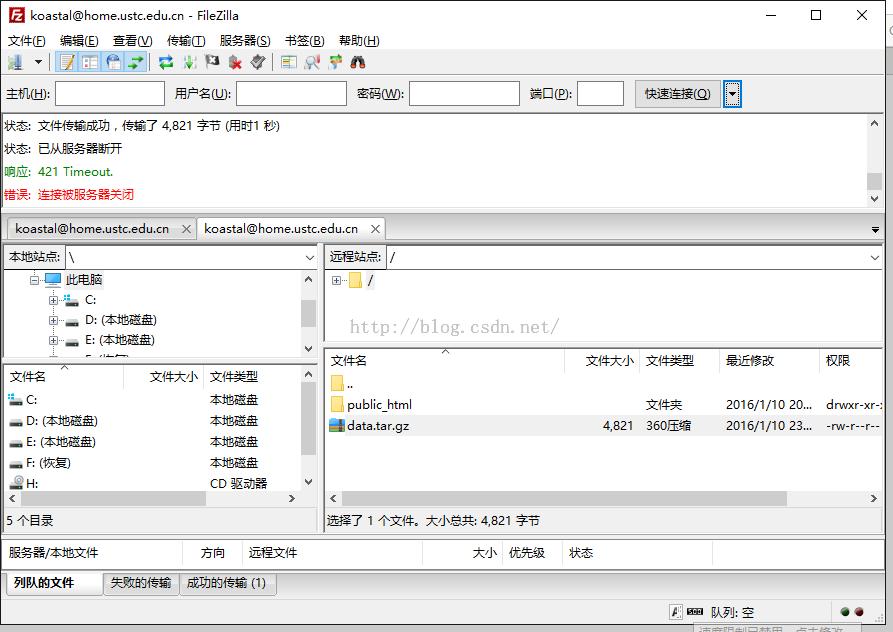Toggle processing of the transfer queue
The height and width of the screenshot is (632, 893).
189,62
